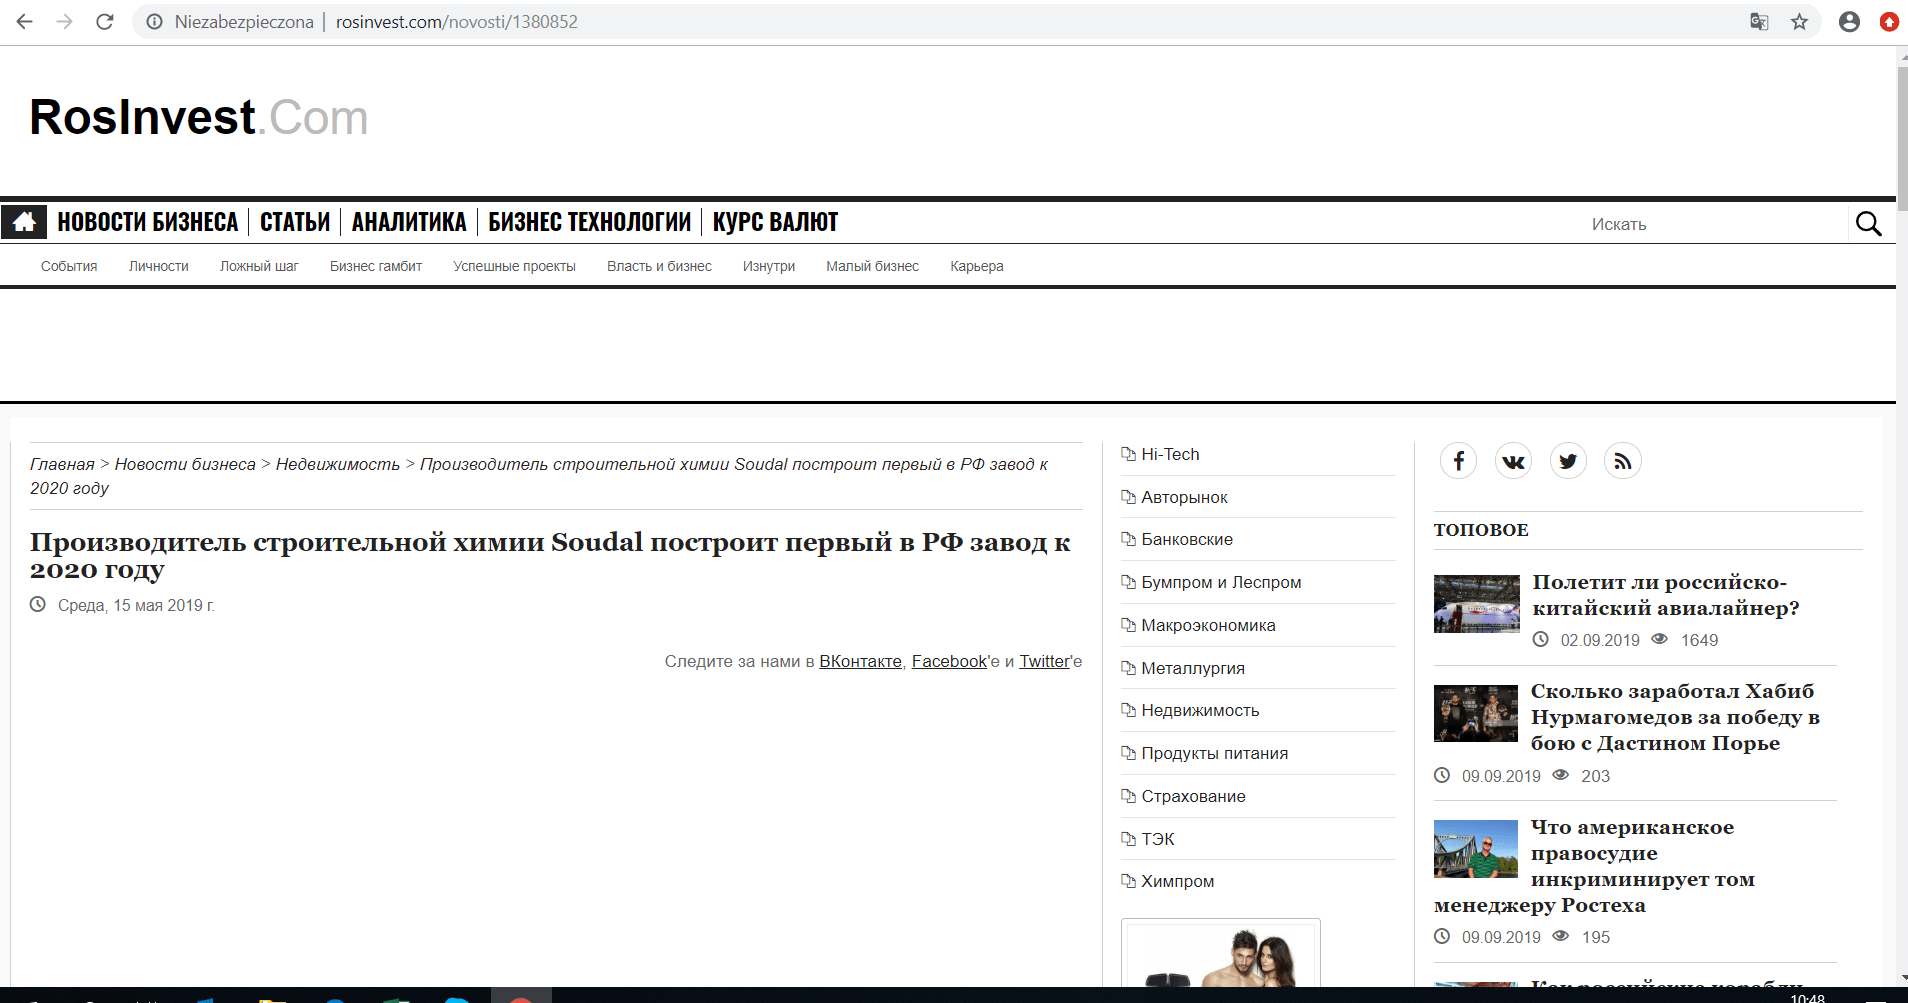Screen dimensions: 1908x1003
Task: Open the VK social icon
Action: coord(1514,461)
